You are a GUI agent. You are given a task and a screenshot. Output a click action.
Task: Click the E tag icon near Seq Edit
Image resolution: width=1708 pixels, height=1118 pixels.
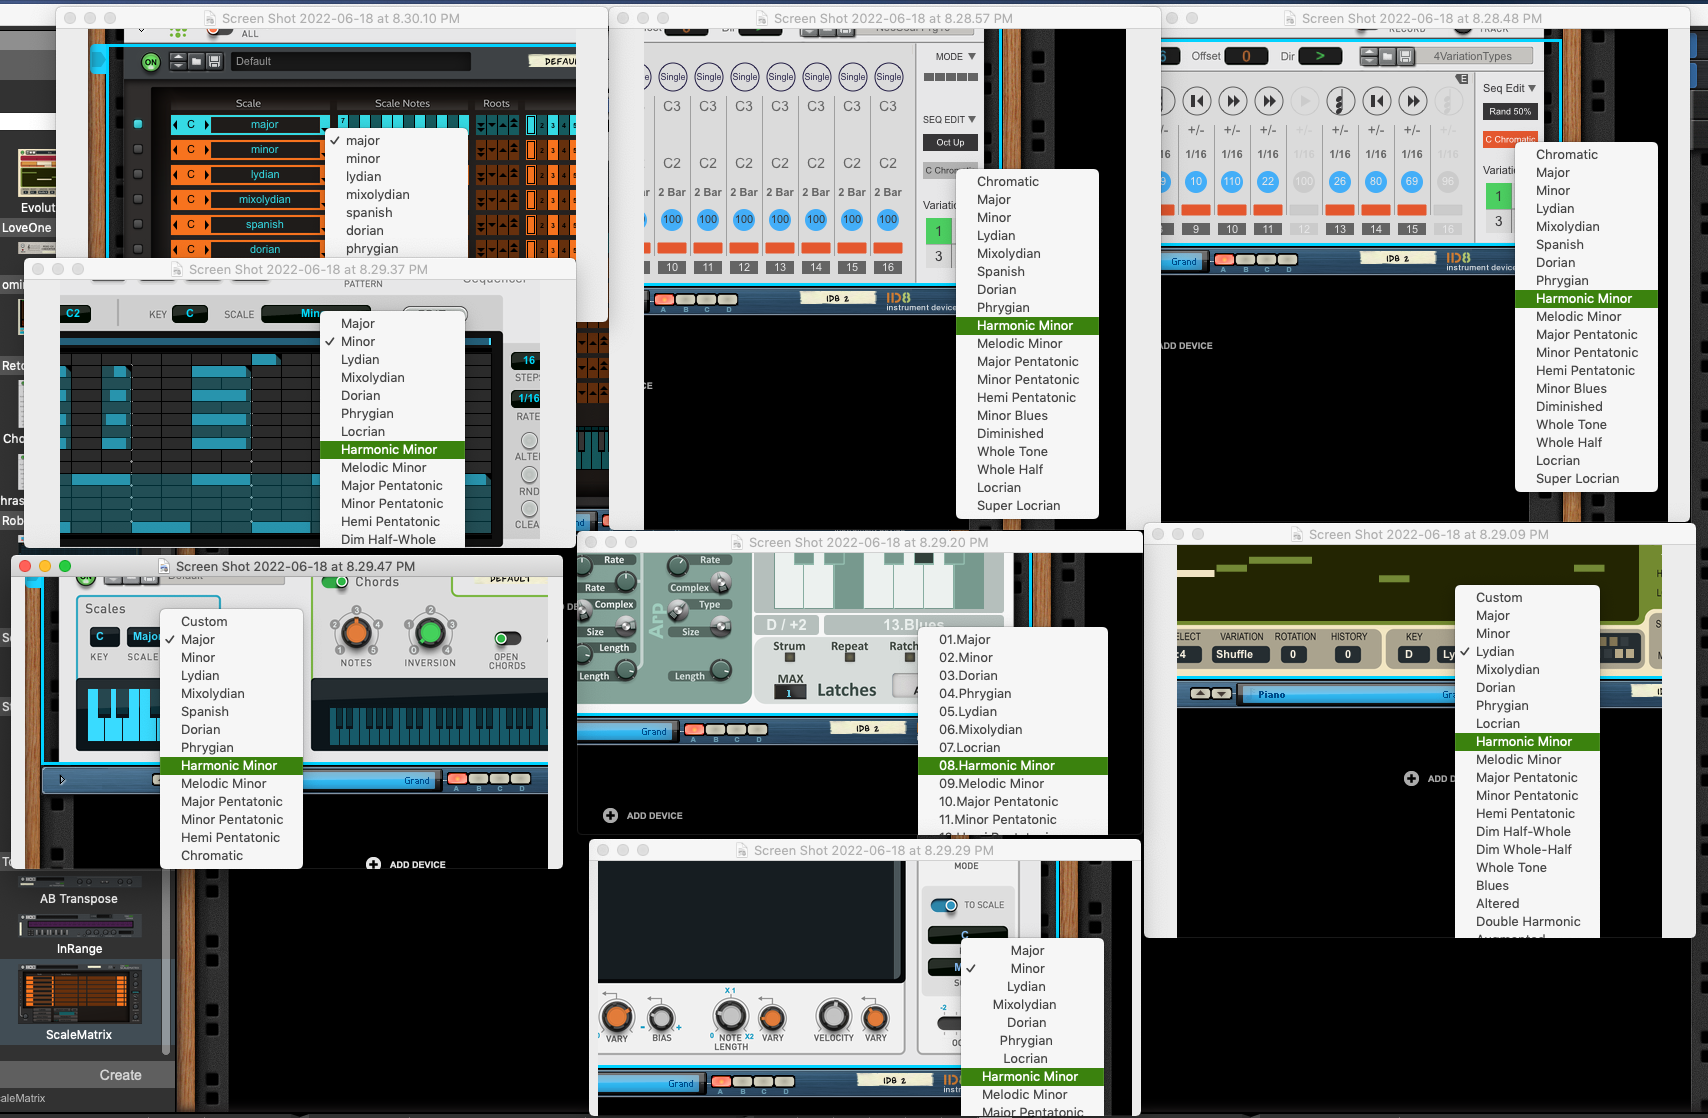1461,78
